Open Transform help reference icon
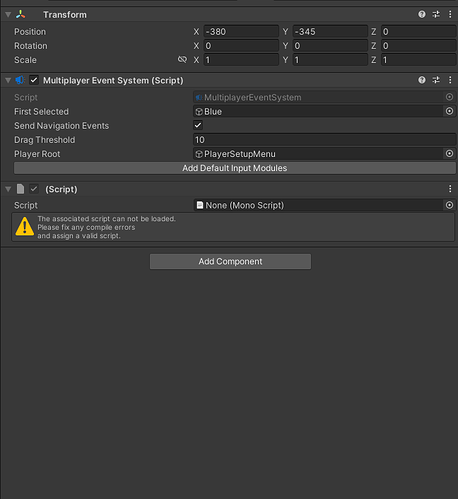 point(422,14)
